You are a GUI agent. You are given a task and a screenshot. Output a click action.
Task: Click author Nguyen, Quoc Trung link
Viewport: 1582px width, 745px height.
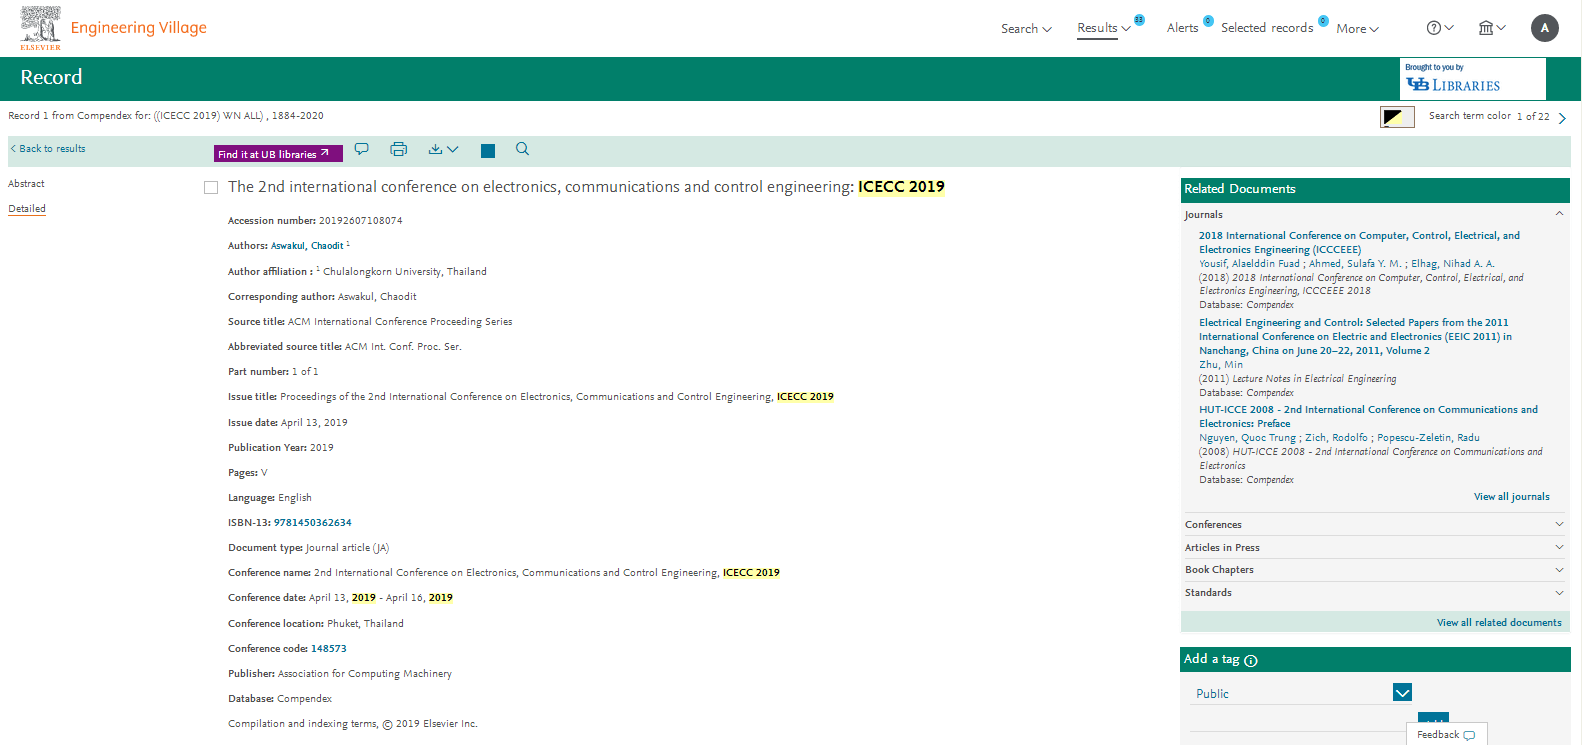click(x=1247, y=438)
